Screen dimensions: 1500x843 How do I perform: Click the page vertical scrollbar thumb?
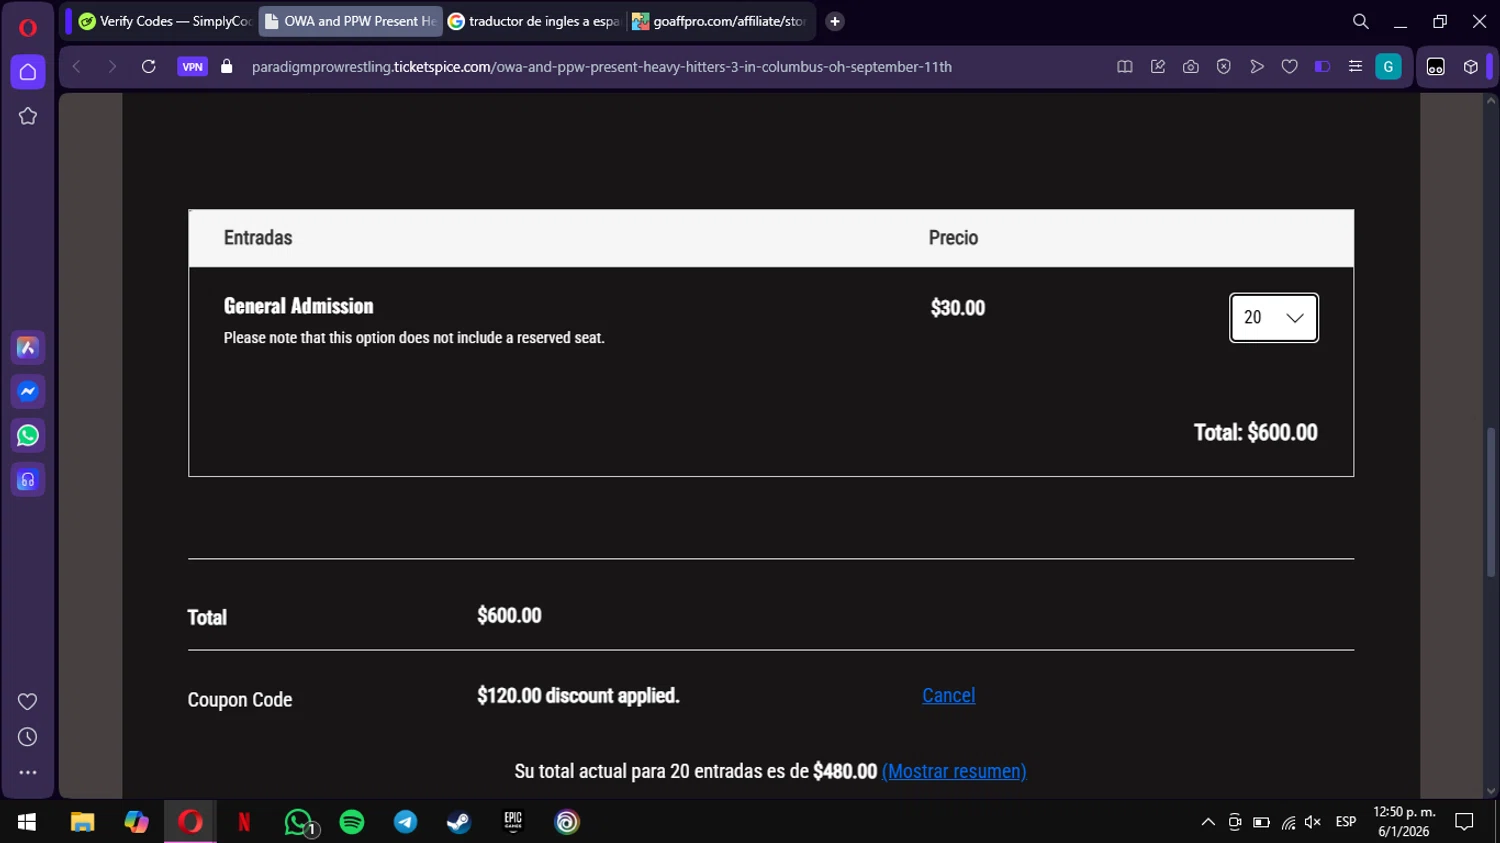(1491, 502)
